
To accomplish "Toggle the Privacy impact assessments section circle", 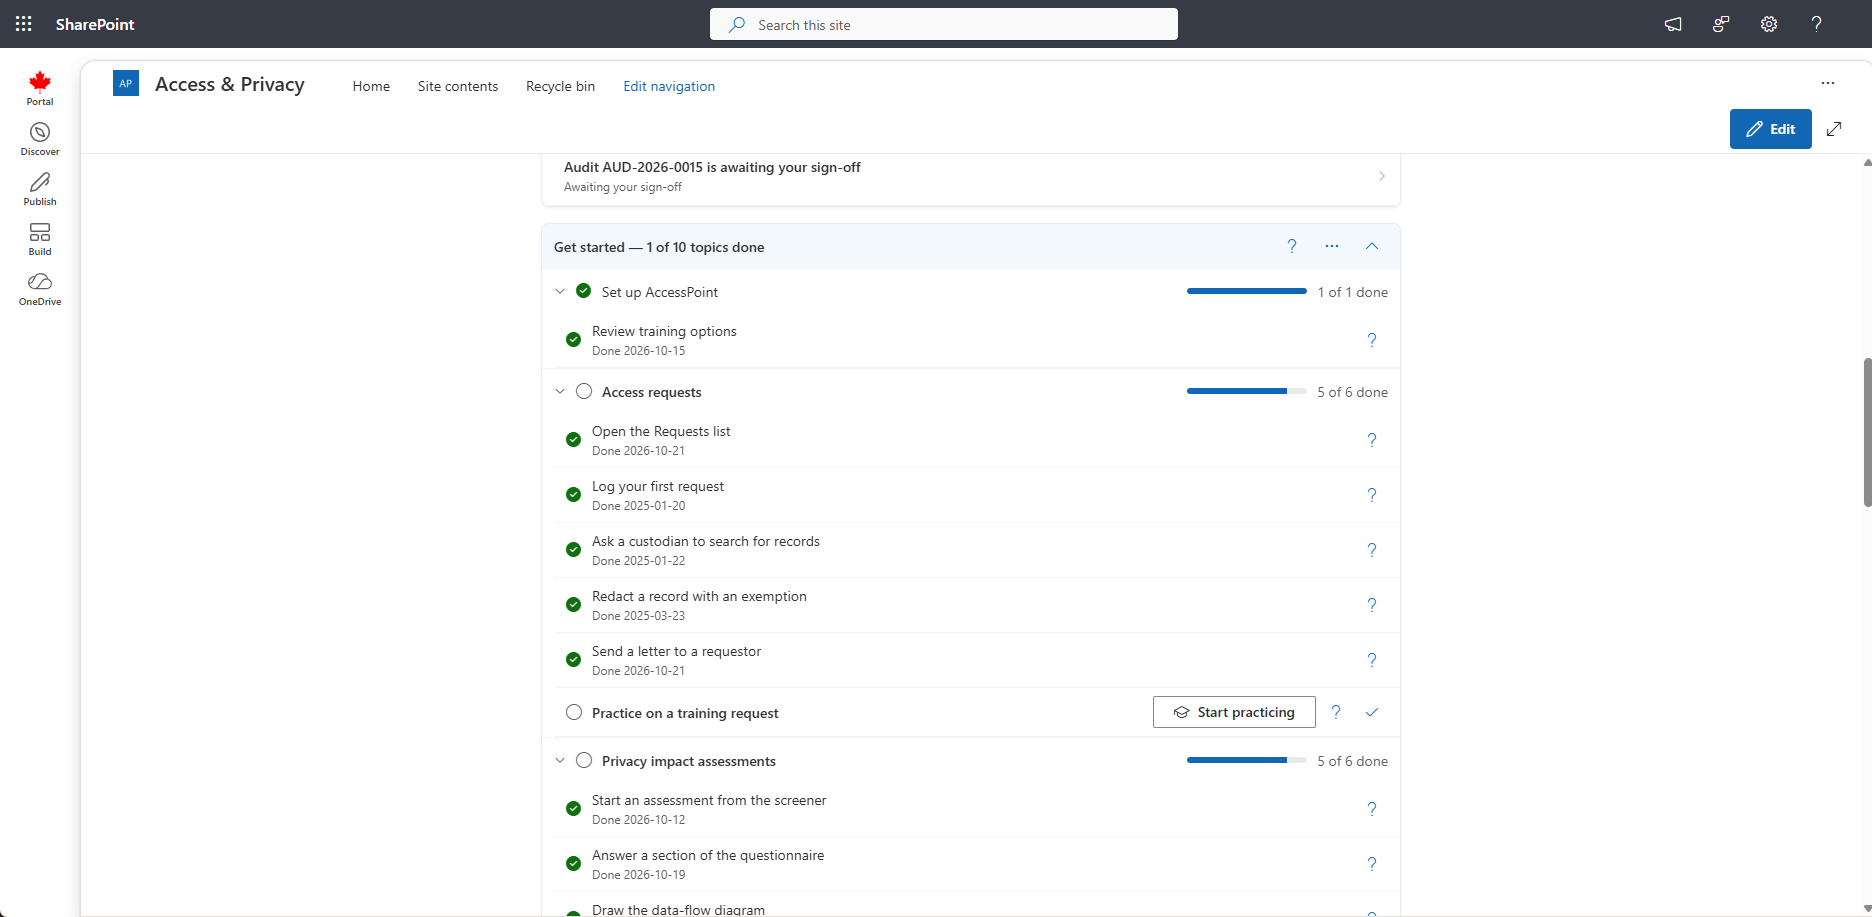I will point(584,760).
